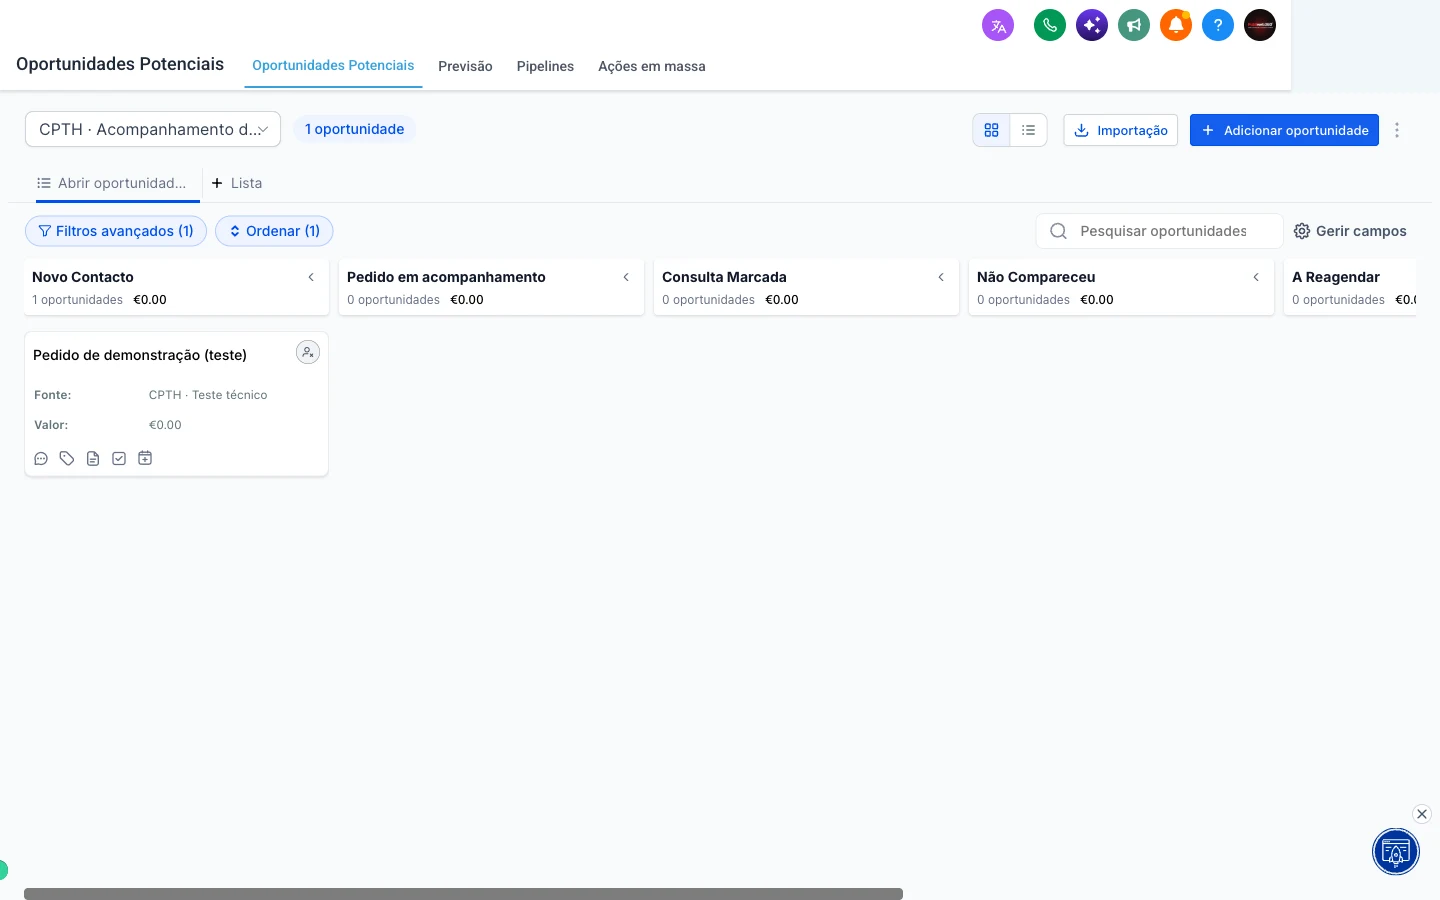Open Filtros avançados (1)

point(116,231)
